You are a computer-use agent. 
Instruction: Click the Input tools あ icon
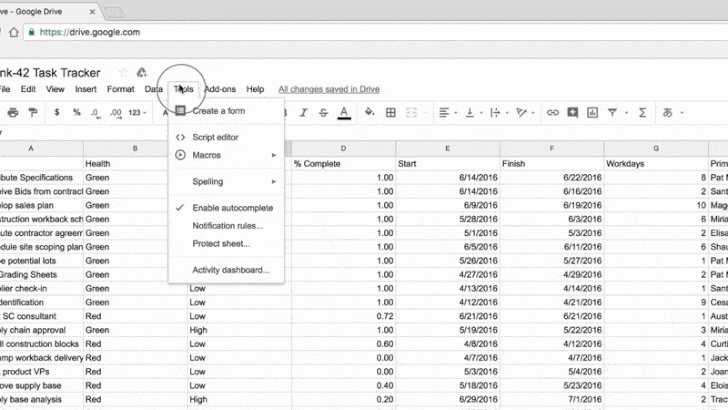click(668, 112)
